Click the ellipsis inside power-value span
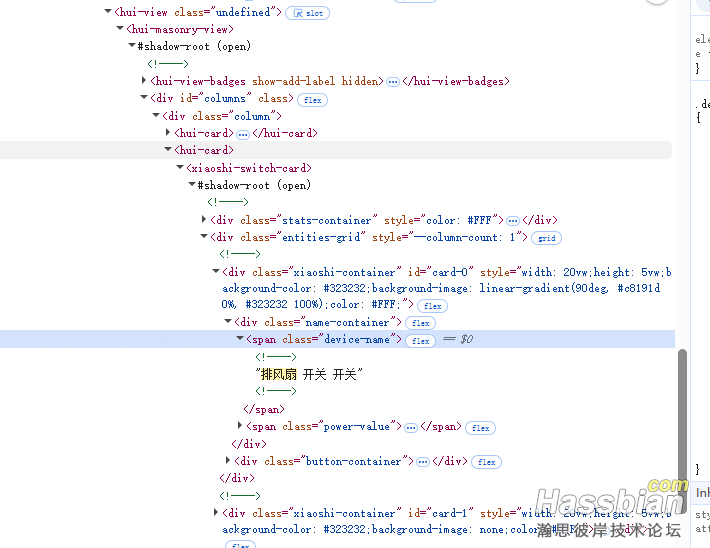 411,427
